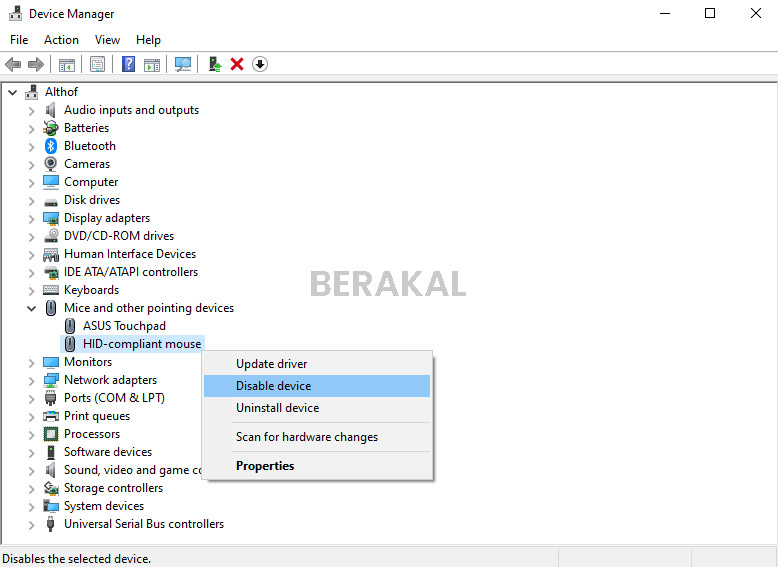Click the Back arrow toolbar icon
Screen dimensions: 778x567
[x=13, y=64]
